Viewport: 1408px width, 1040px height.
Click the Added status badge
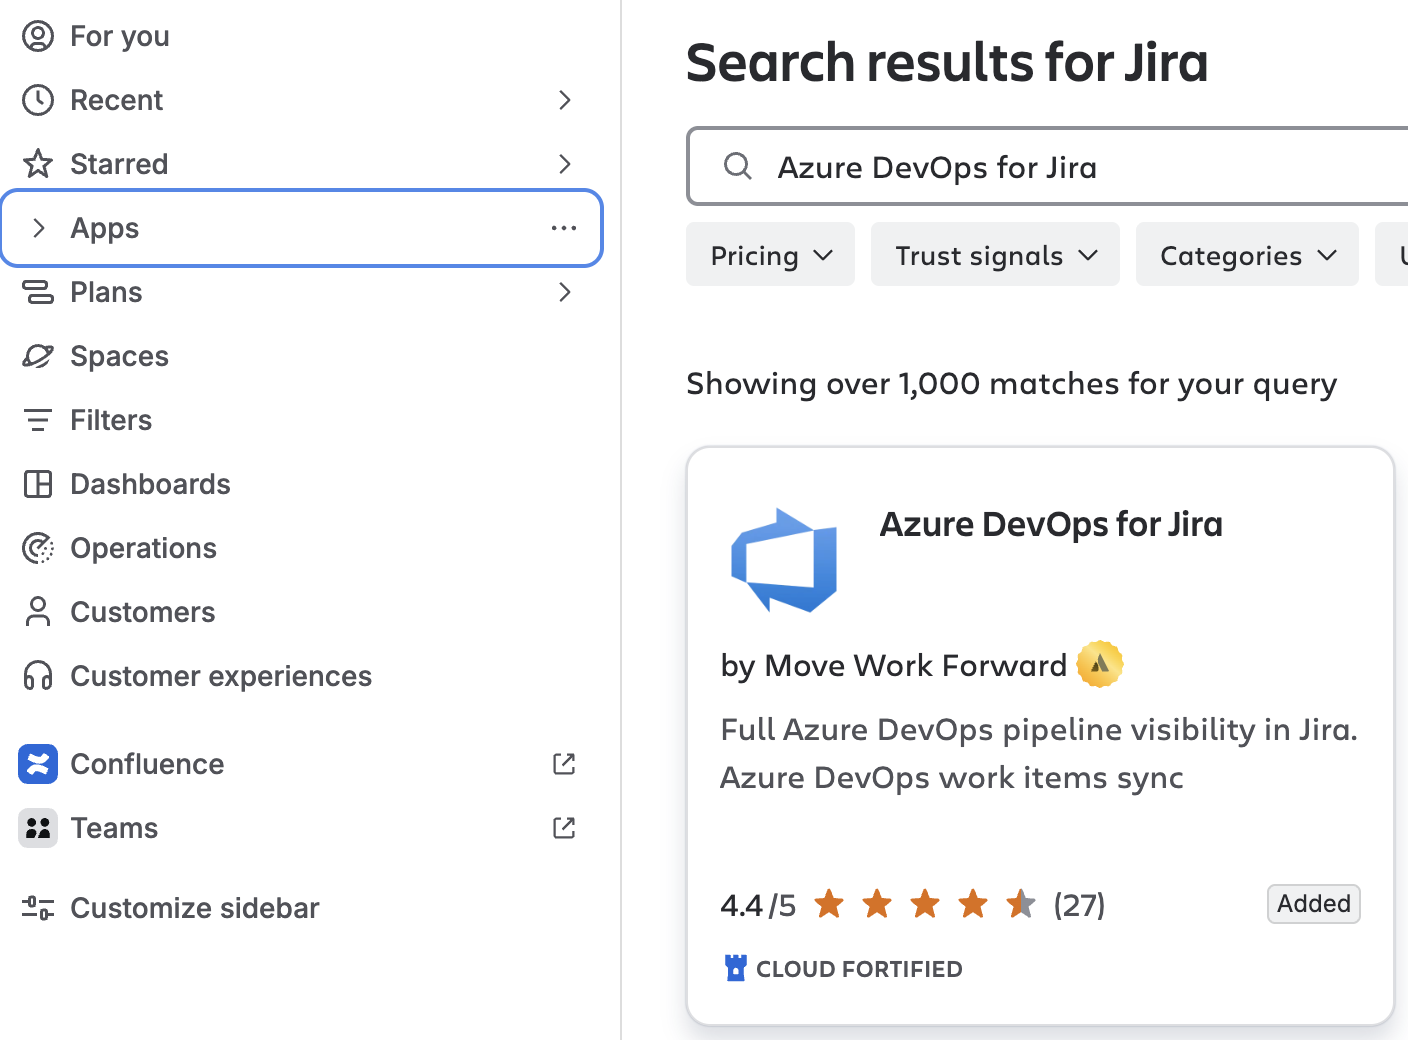pyautogui.click(x=1313, y=904)
